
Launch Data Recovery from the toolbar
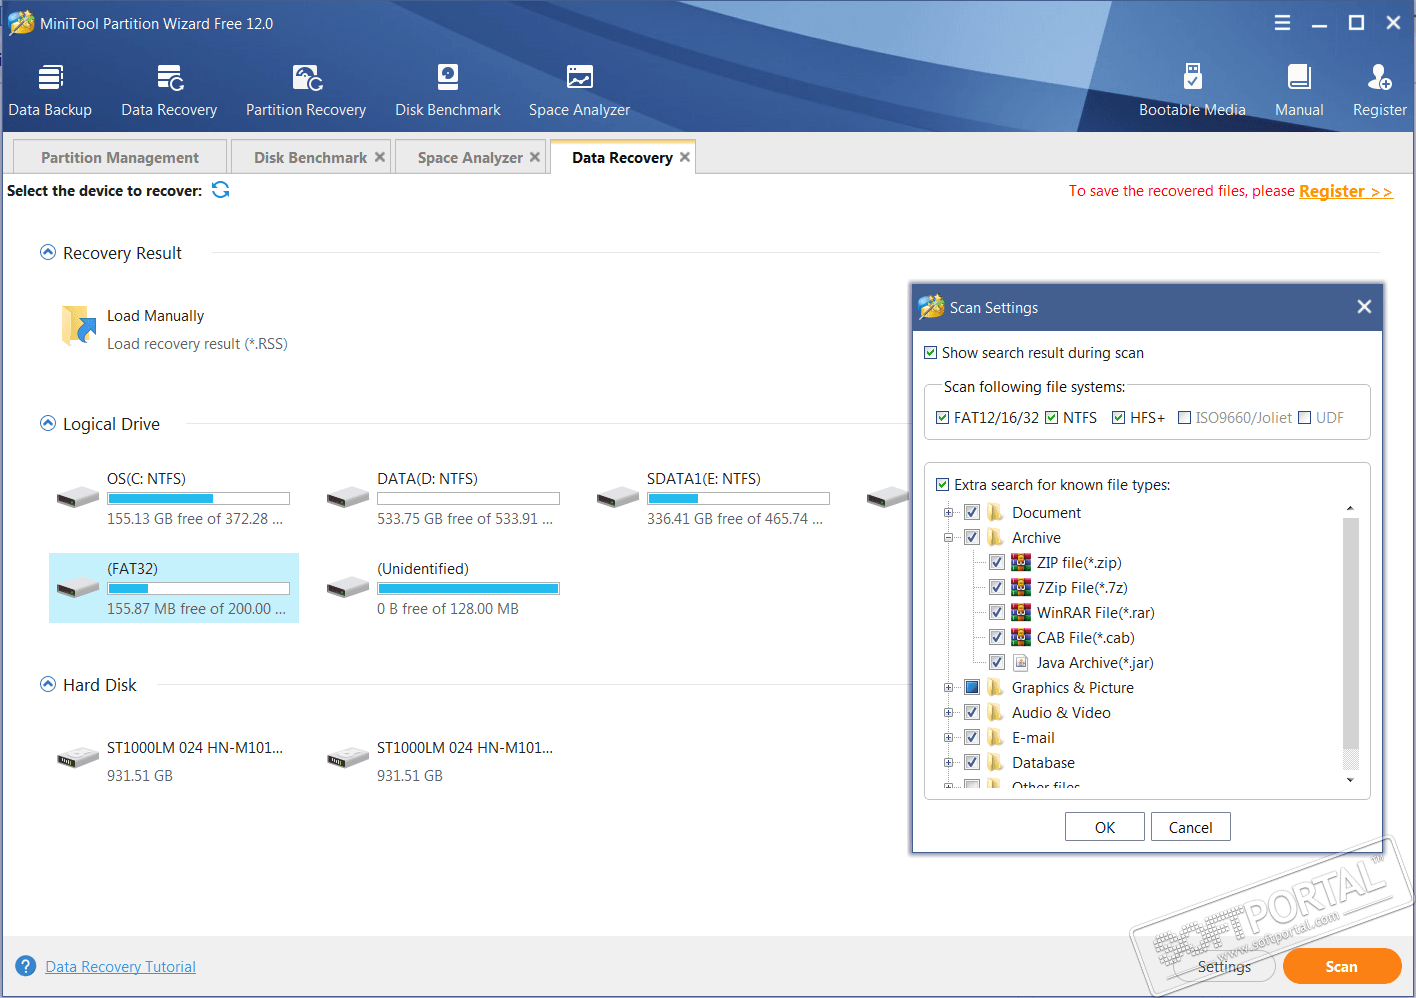coord(169,91)
